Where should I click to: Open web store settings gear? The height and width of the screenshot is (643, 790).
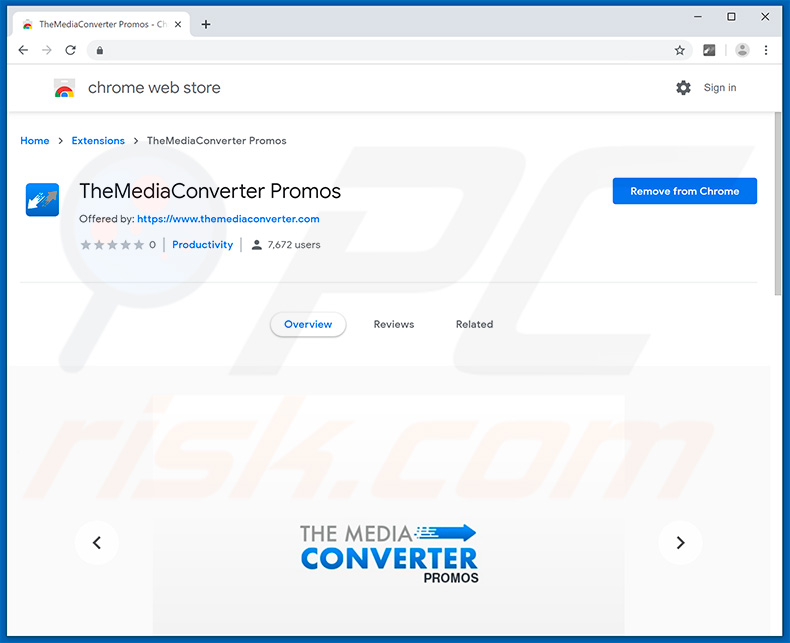[683, 88]
